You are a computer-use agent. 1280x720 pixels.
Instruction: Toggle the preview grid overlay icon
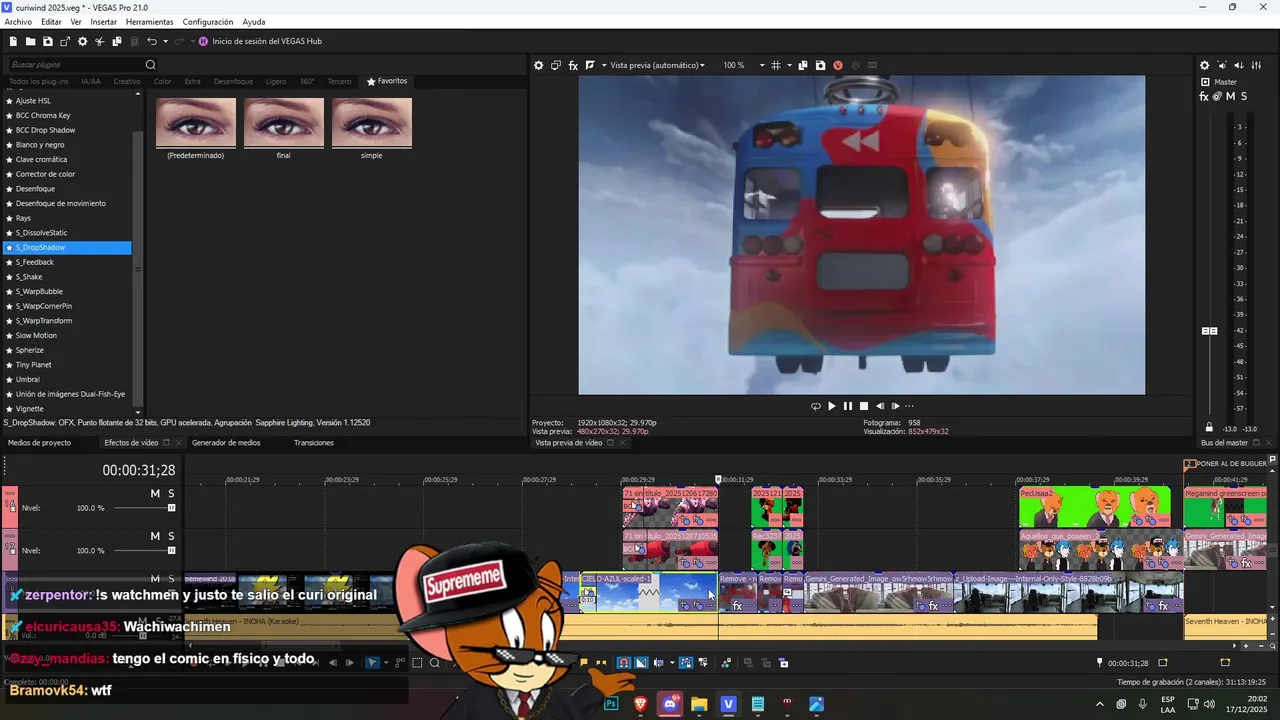[775, 65]
